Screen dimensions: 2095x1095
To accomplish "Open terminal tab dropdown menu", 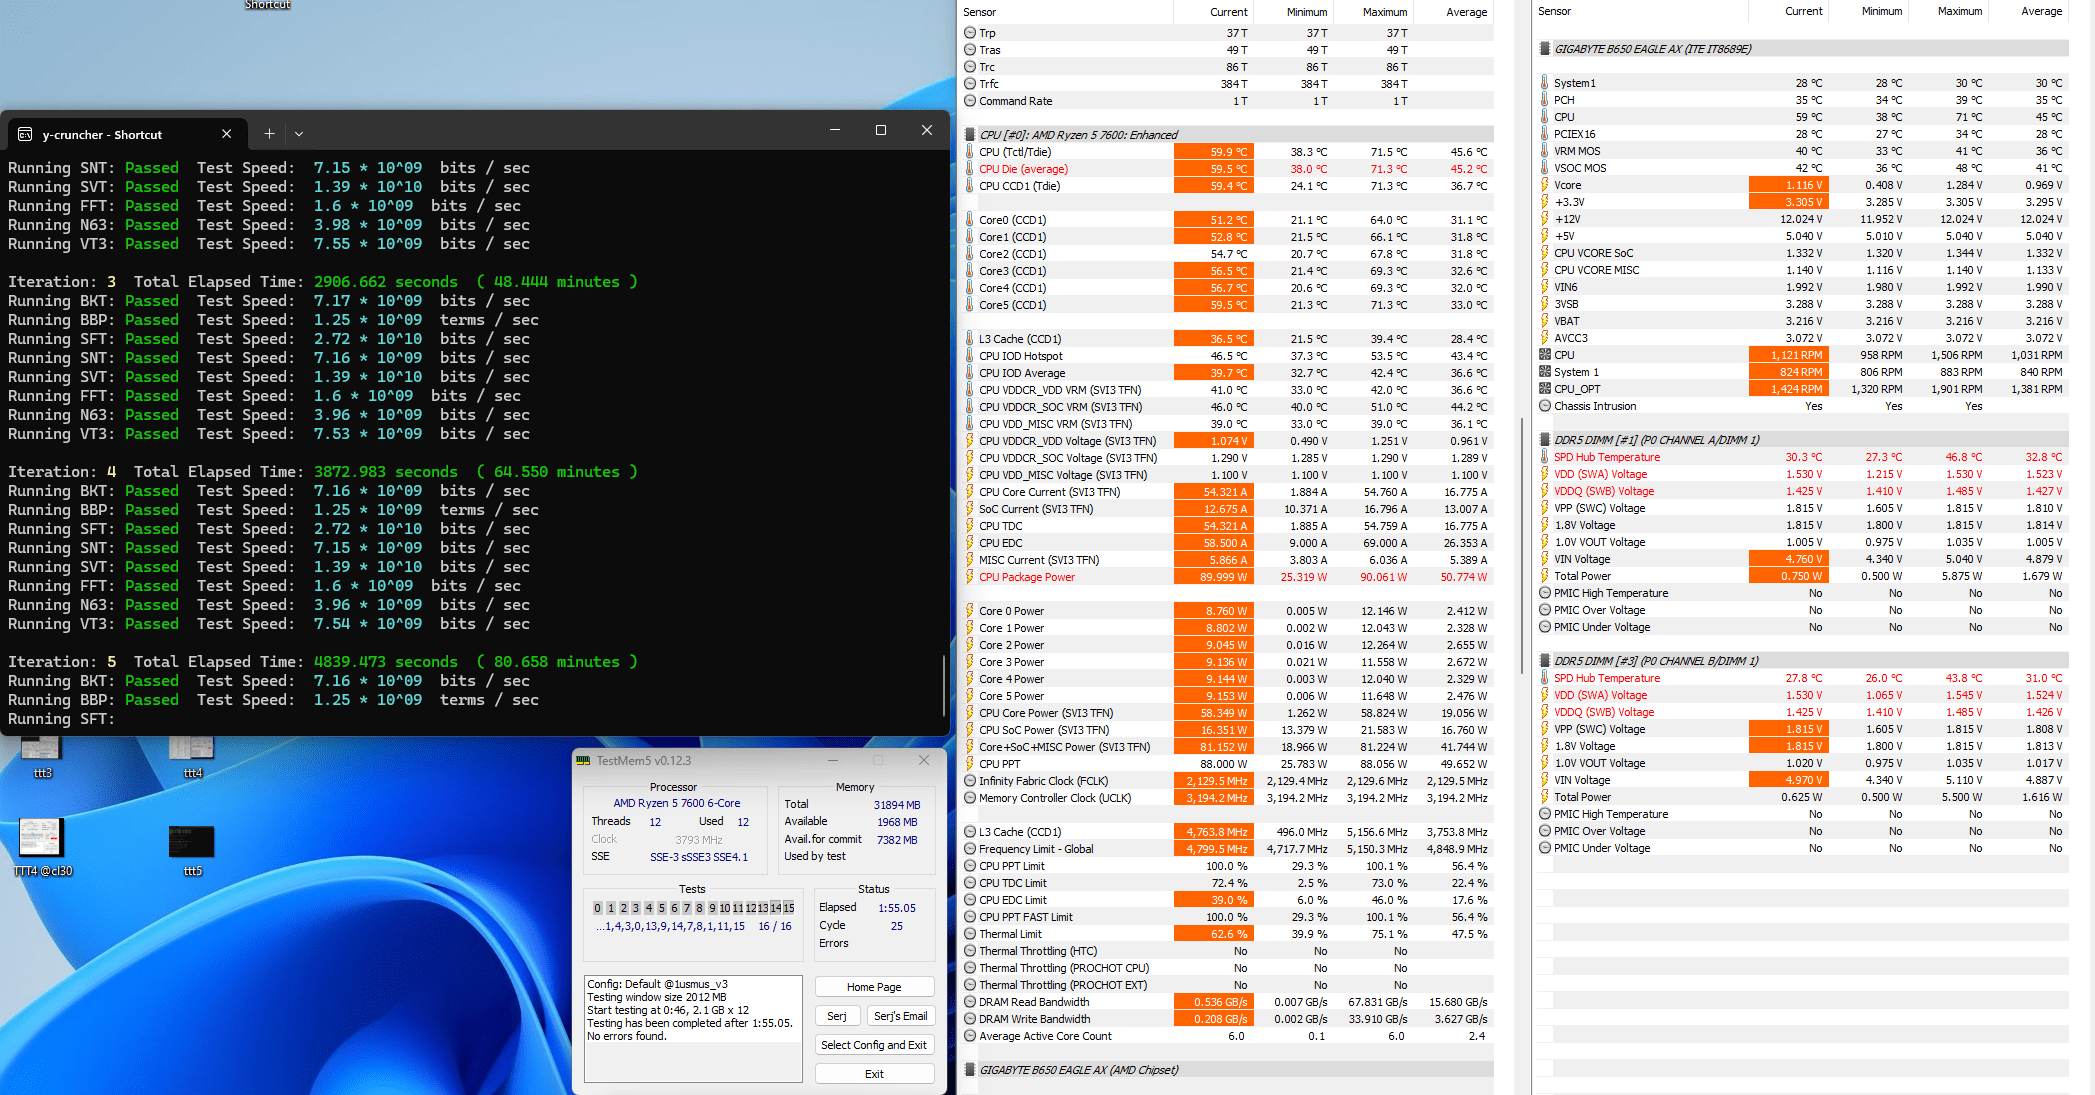I will (299, 133).
